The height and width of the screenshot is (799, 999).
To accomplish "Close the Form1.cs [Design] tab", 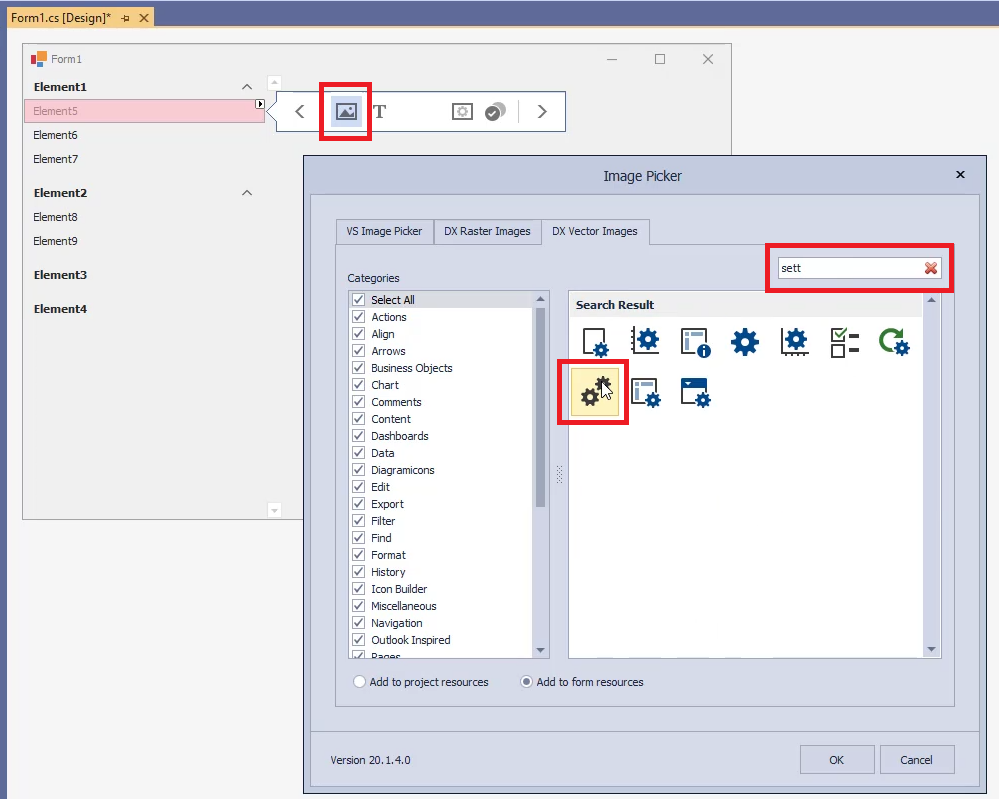I will click(144, 18).
